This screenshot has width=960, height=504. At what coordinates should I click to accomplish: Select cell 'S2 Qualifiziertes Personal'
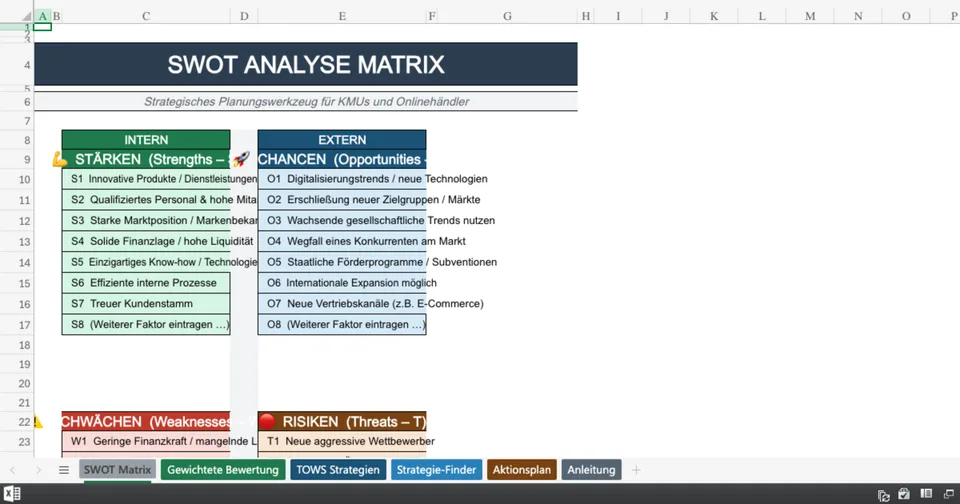pyautogui.click(x=146, y=200)
